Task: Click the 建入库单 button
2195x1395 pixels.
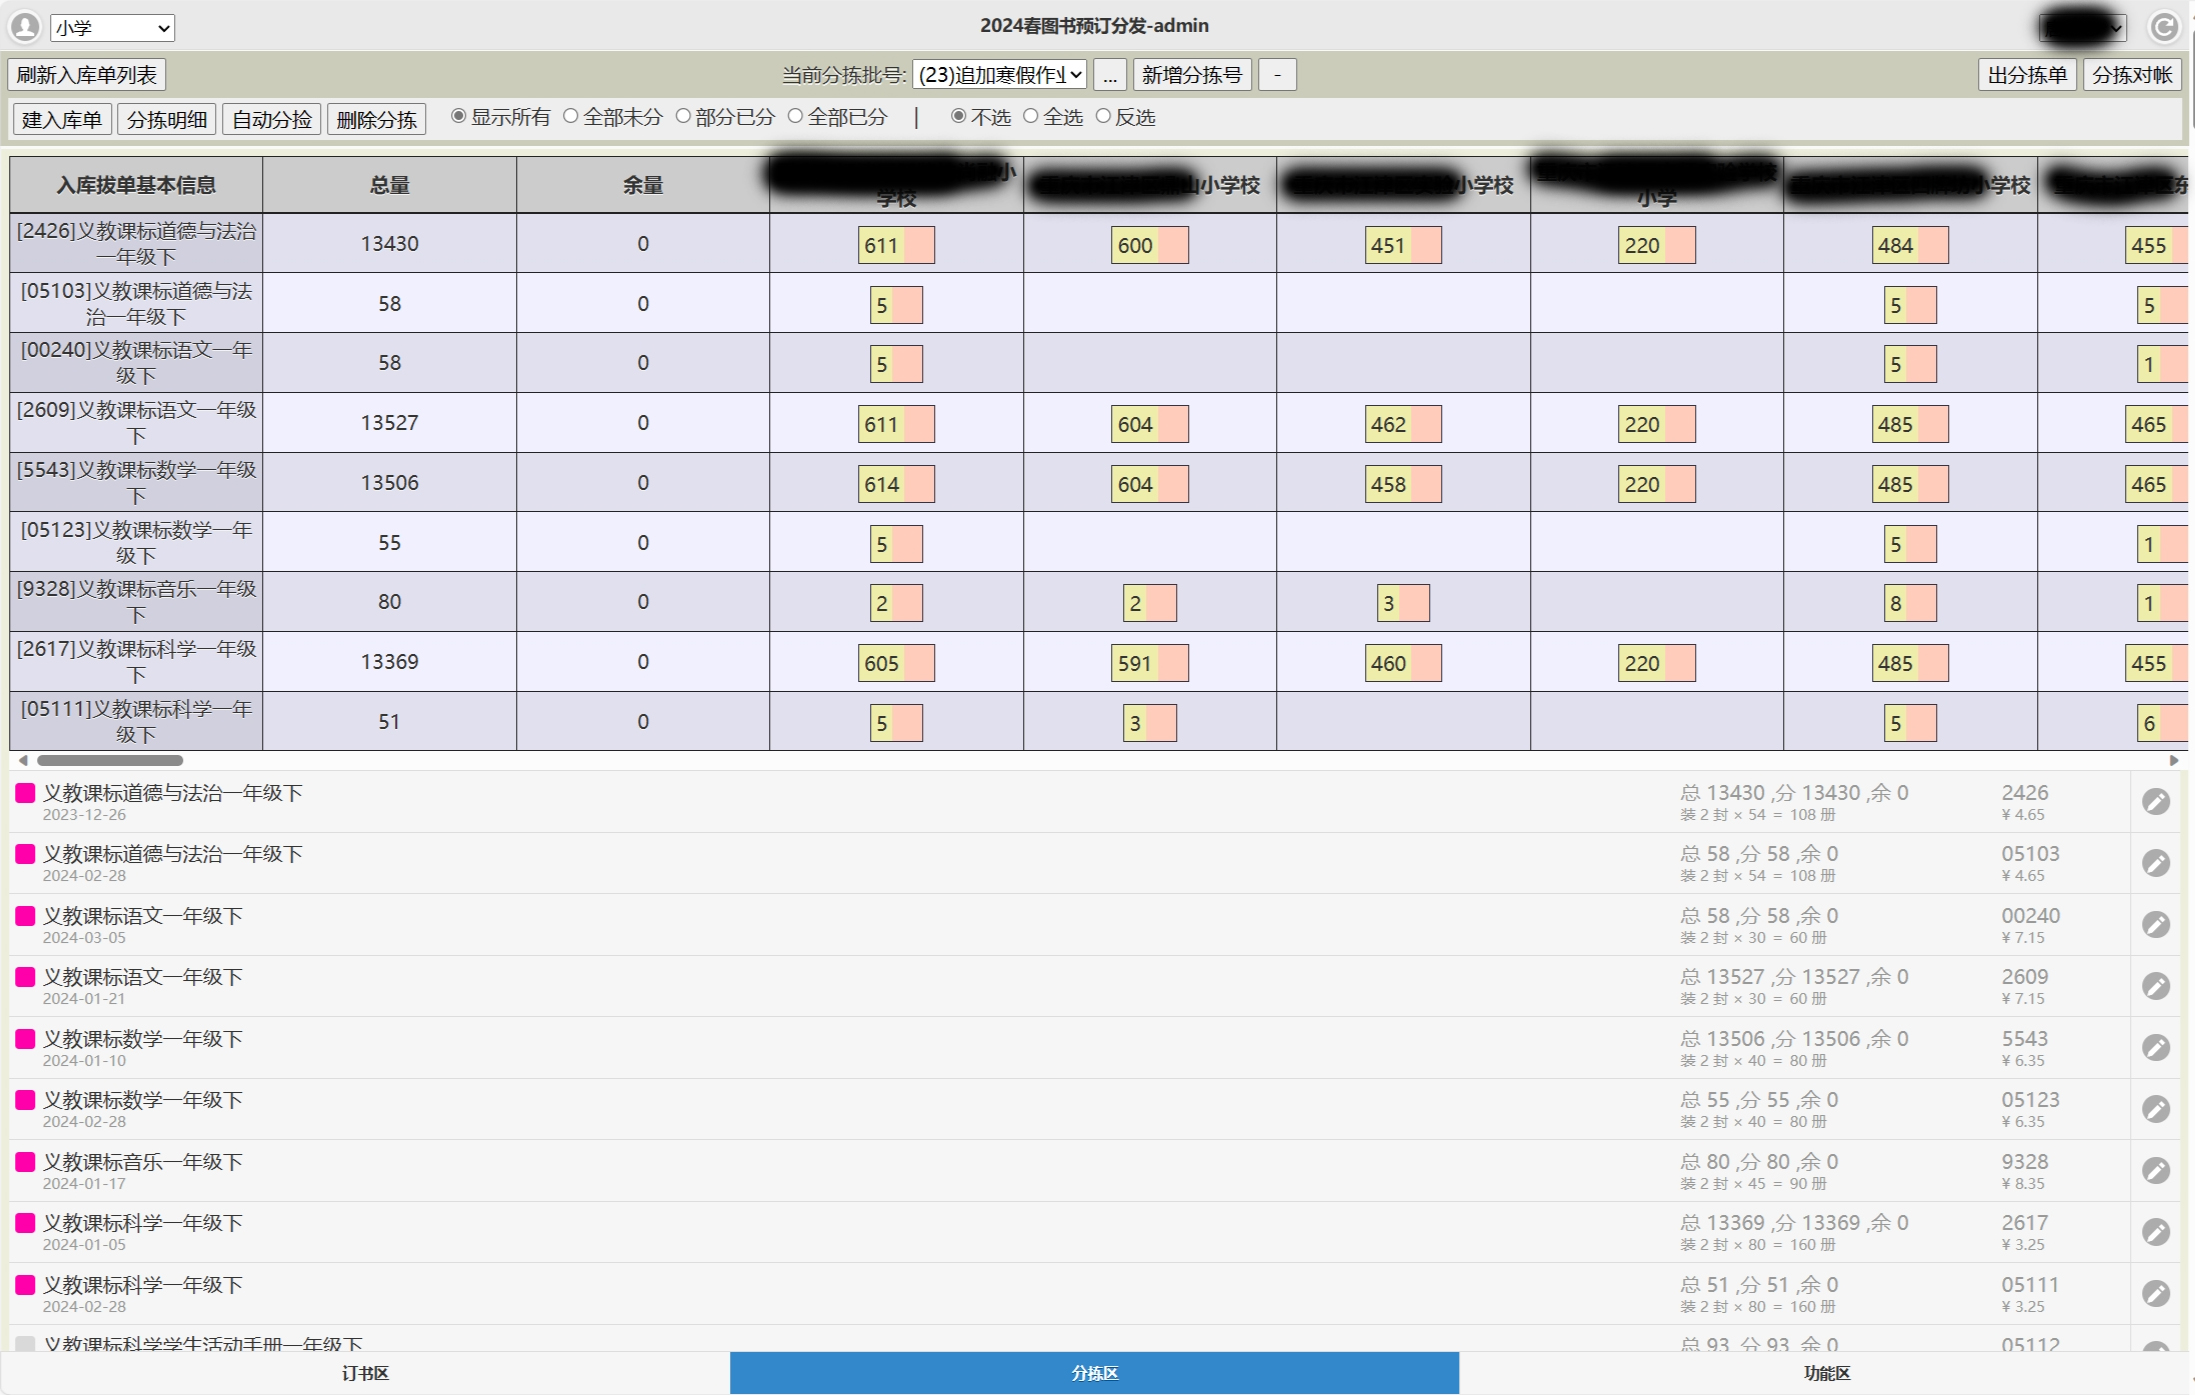Action: click(62, 120)
